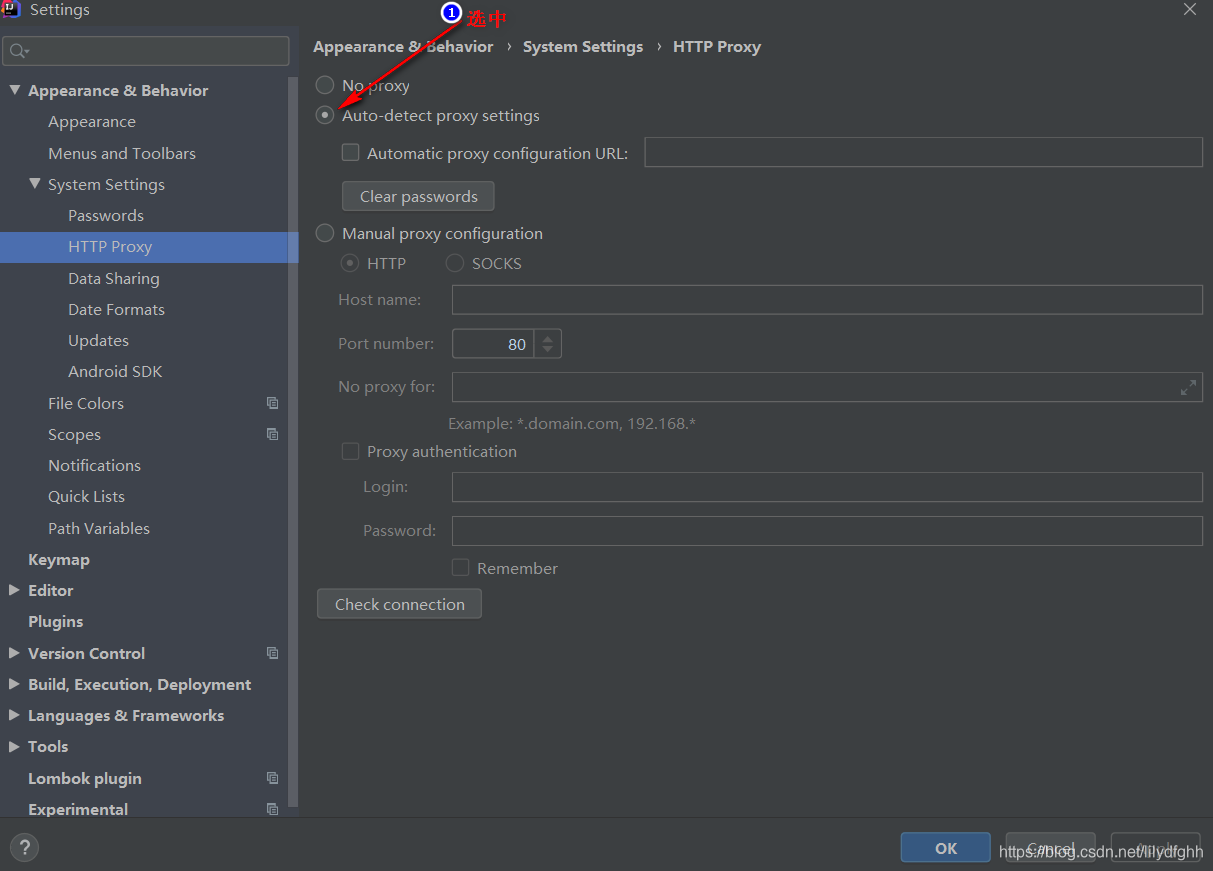
Task: Open Plugins settings page
Action: pyautogui.click(x=56, y=621)
